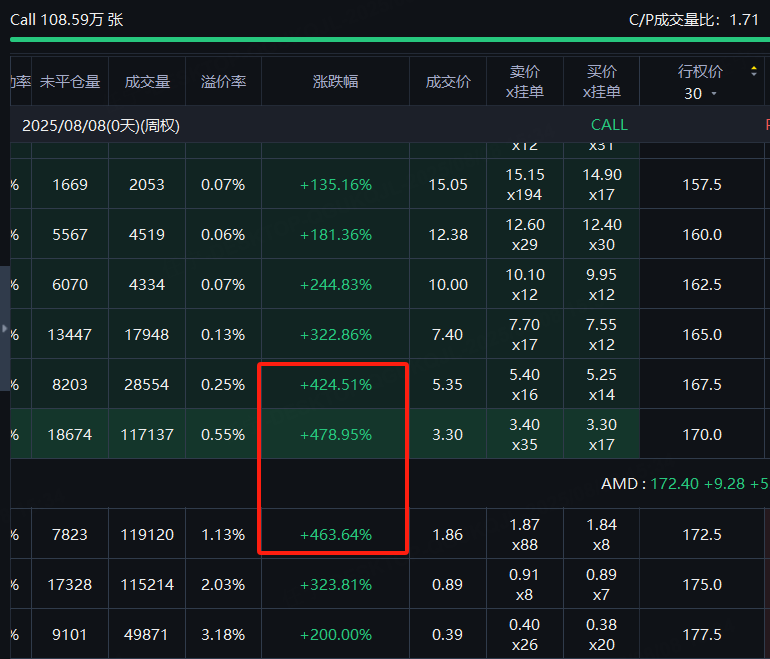Select the CALL section label

(x=609, y=125)
